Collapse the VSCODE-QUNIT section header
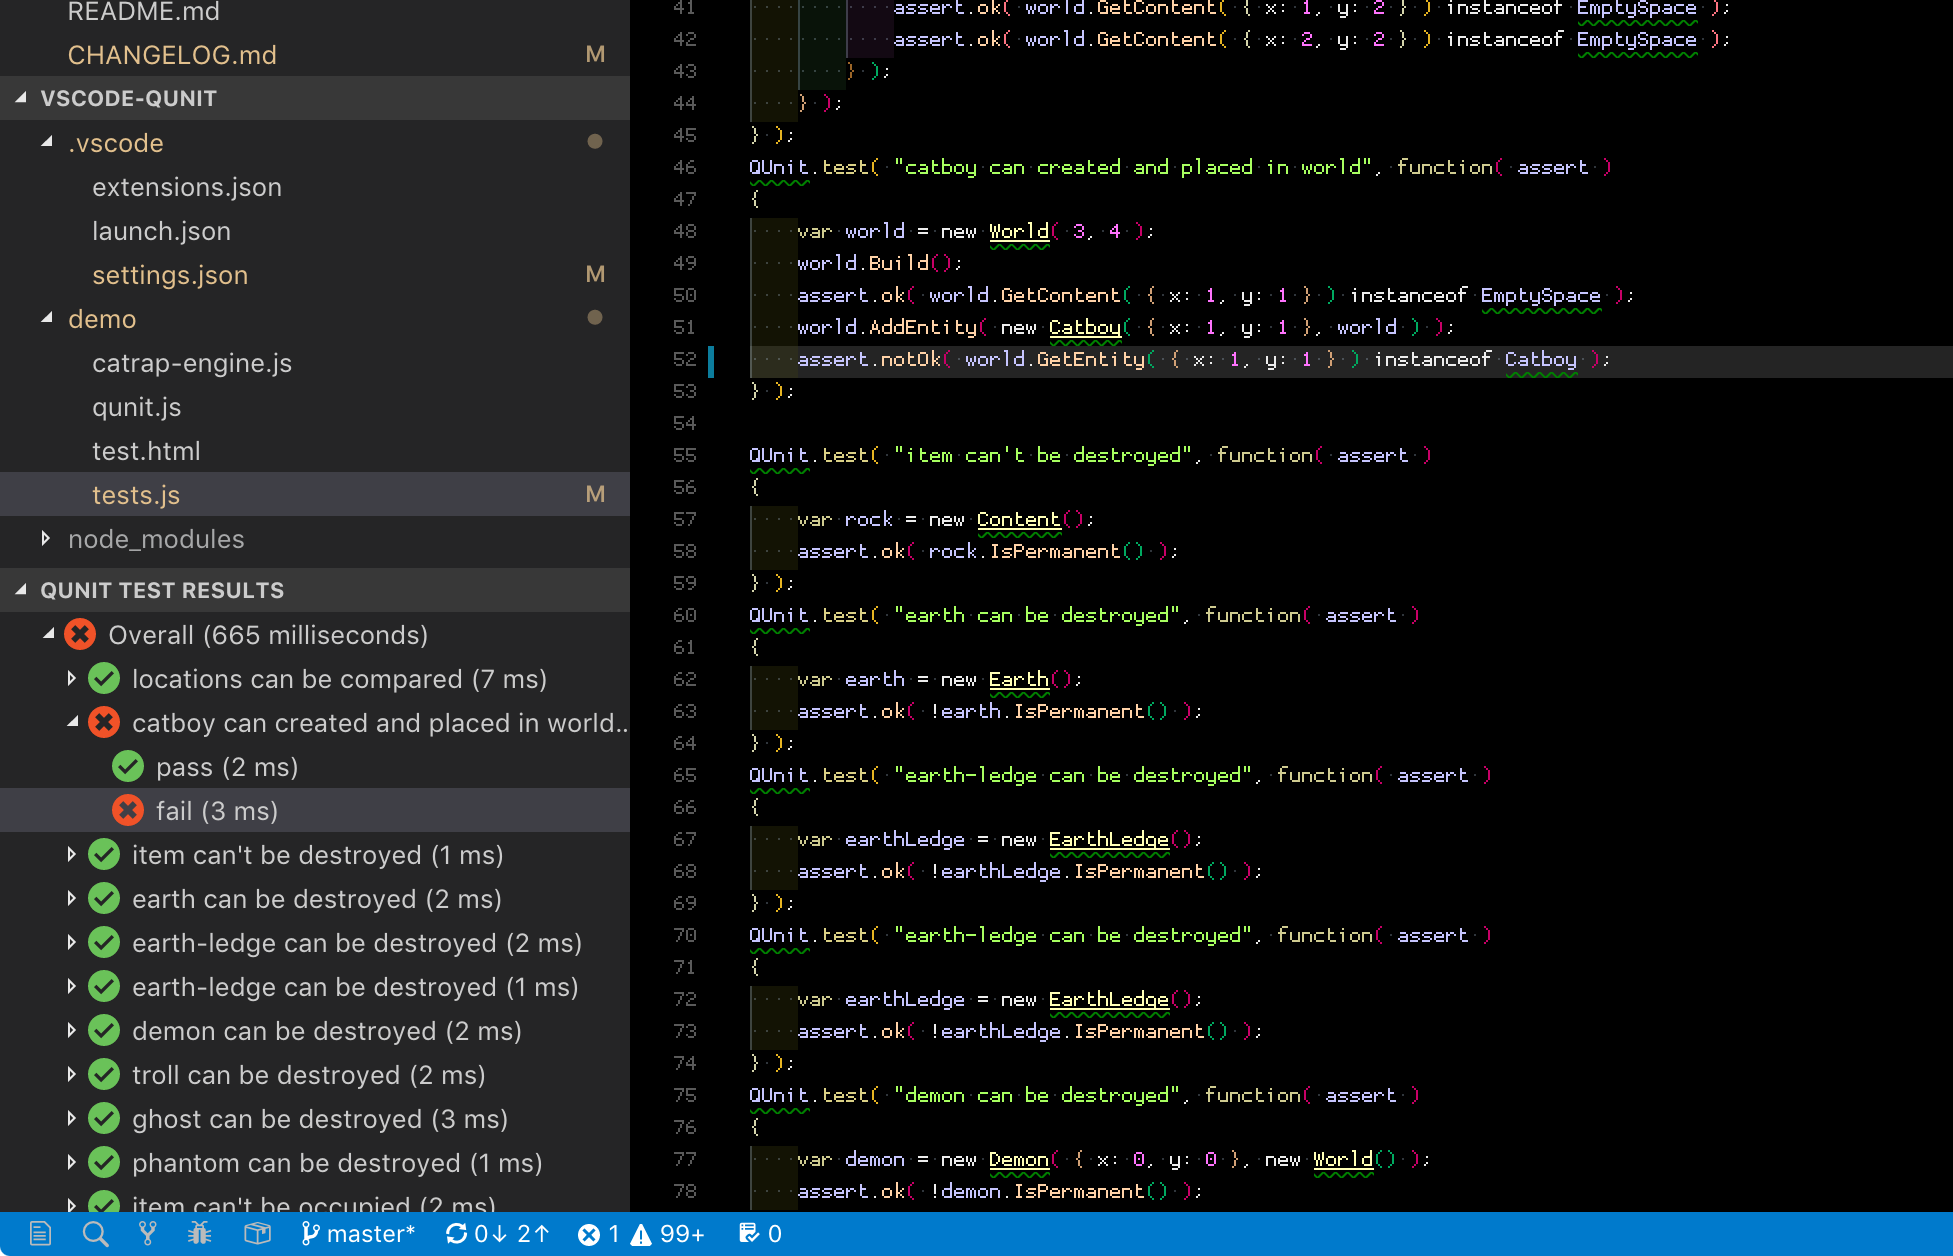 click(x=128, y=98)
